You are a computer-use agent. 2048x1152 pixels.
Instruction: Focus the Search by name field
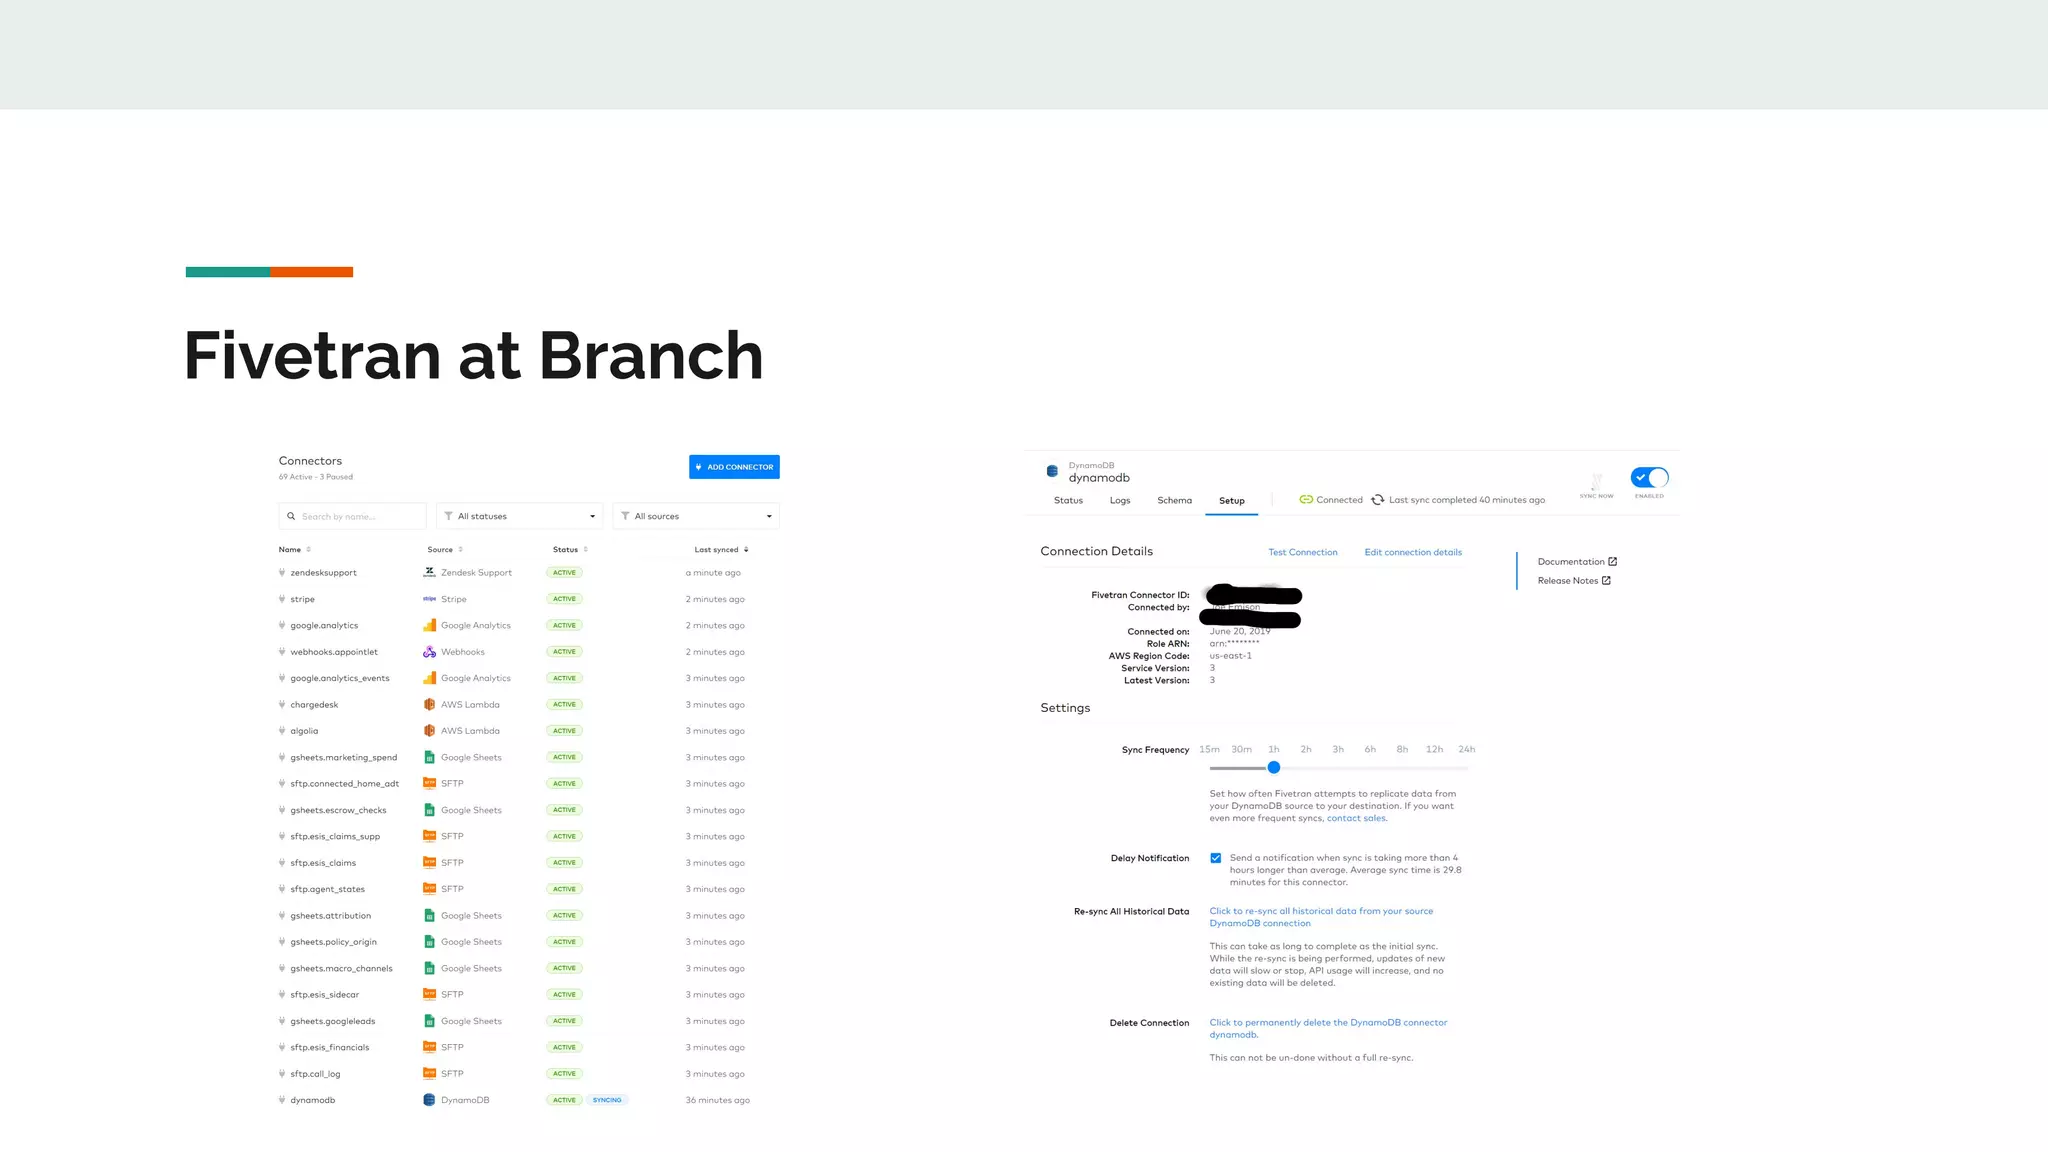pyautogui.click(x=352, y=516)
